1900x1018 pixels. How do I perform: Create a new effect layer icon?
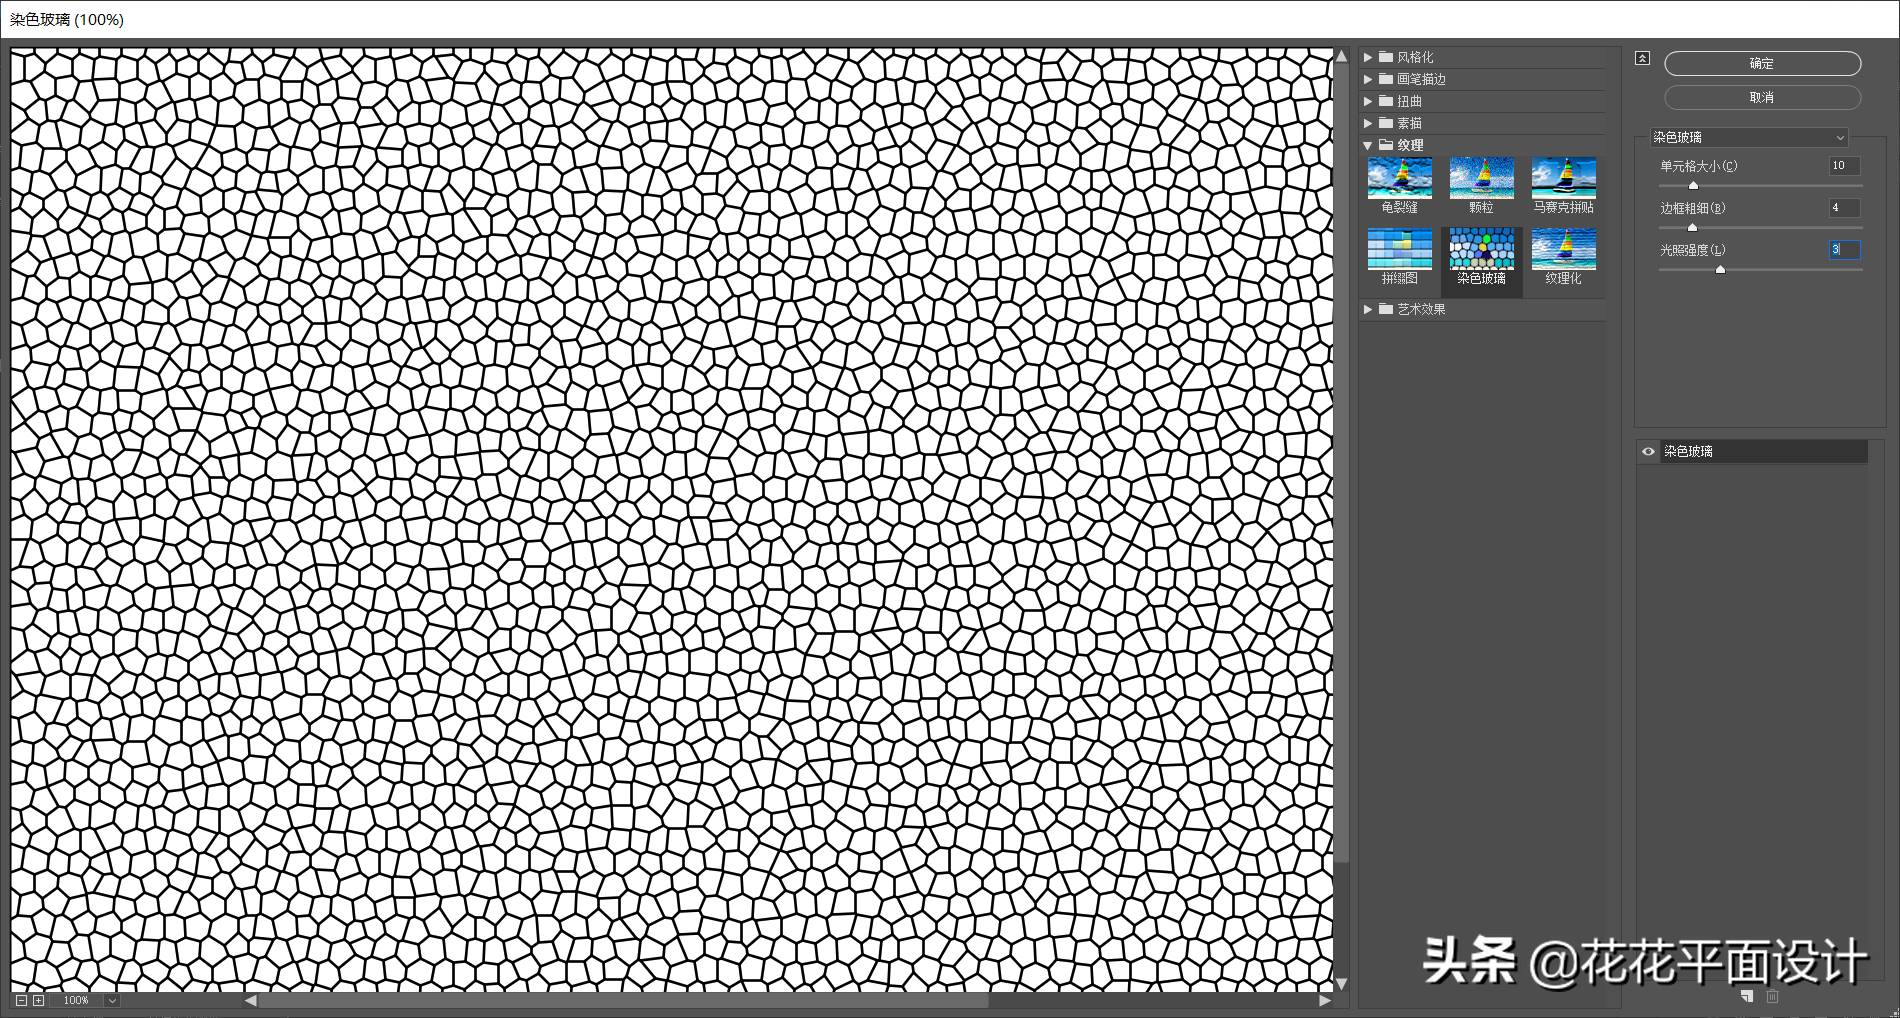click(x=1747, y=996)
